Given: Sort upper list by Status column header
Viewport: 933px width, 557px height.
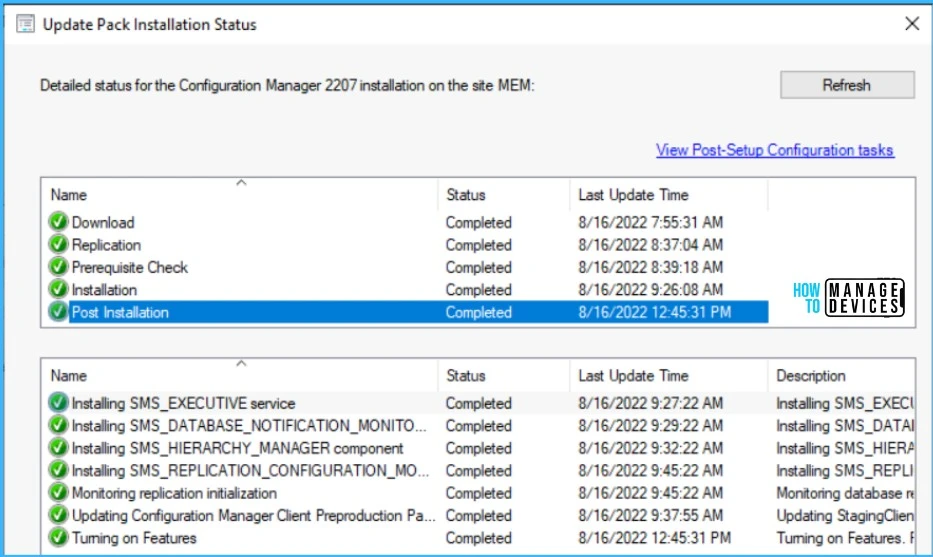Looking at the screenshot, I should 504,195.
